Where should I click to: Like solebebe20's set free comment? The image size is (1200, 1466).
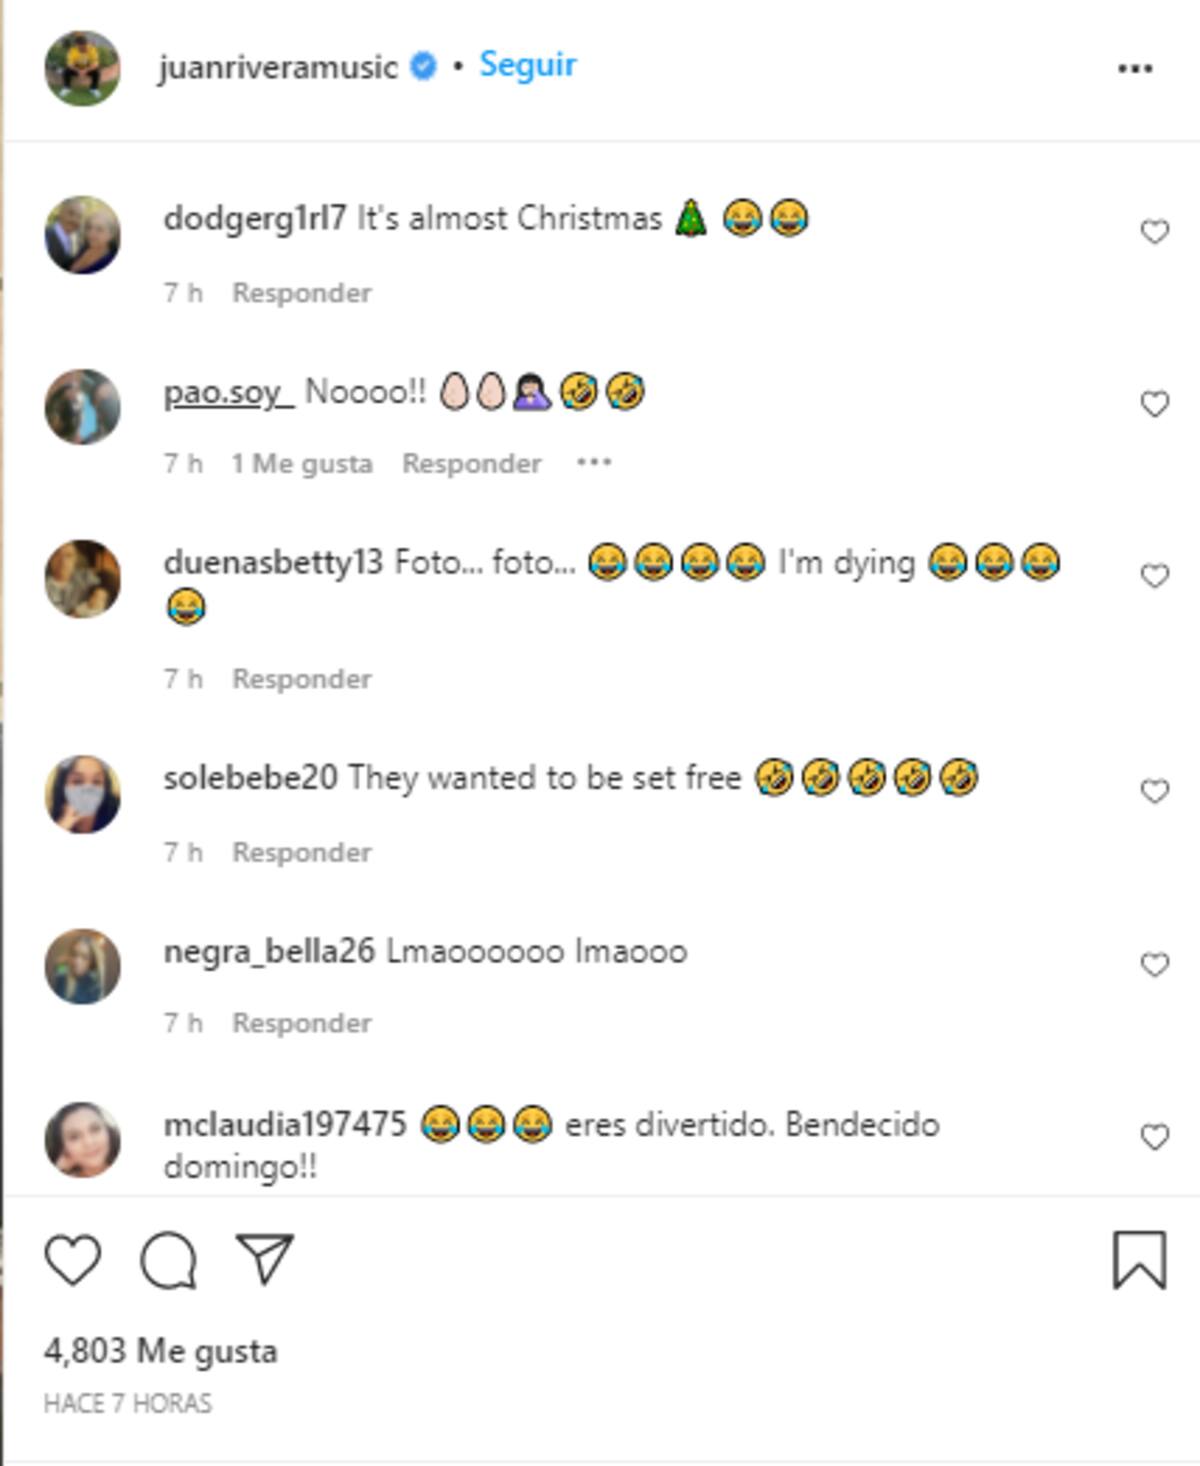[1154, 791]
